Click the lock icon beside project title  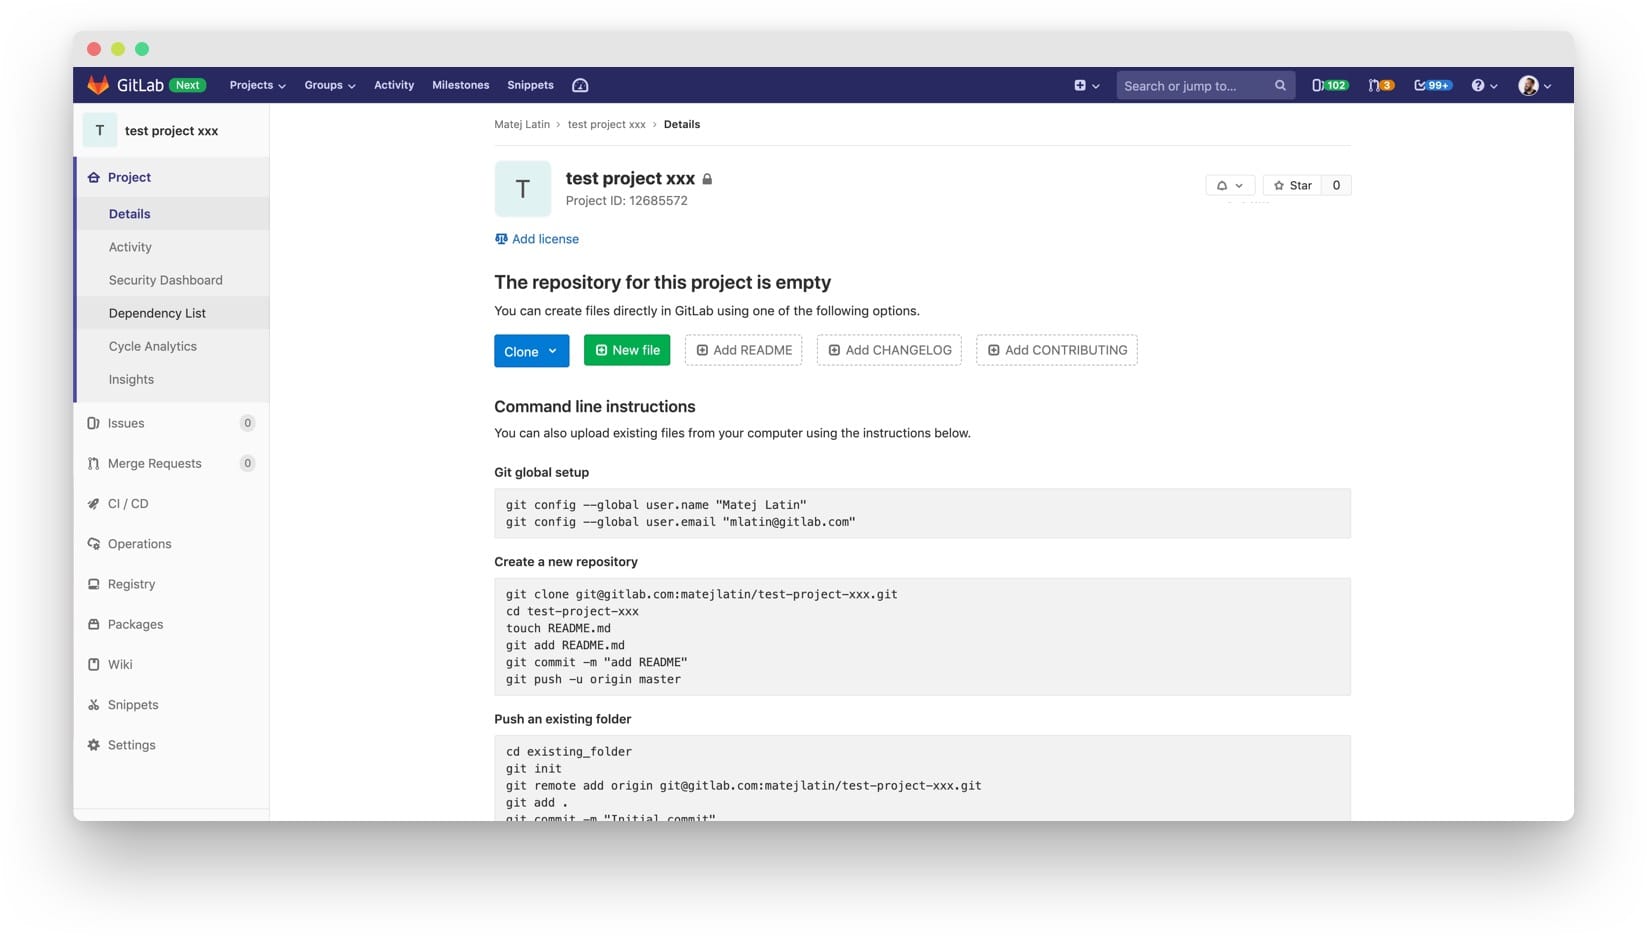[x=707, y=179]
